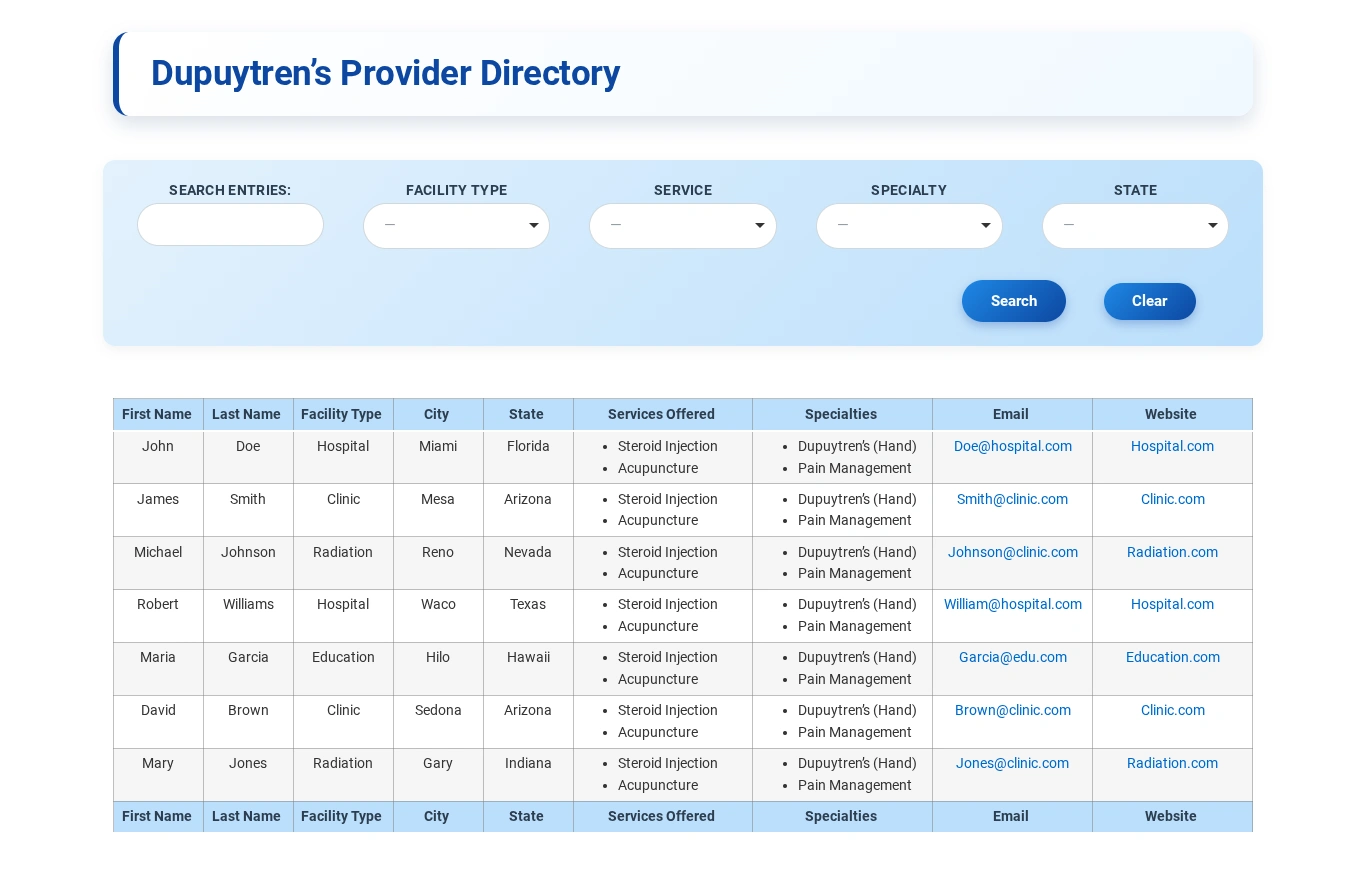Screen dimensions: 1366x882
Task: Select the last name "Johnson" cell
Action: pos(248,563)
